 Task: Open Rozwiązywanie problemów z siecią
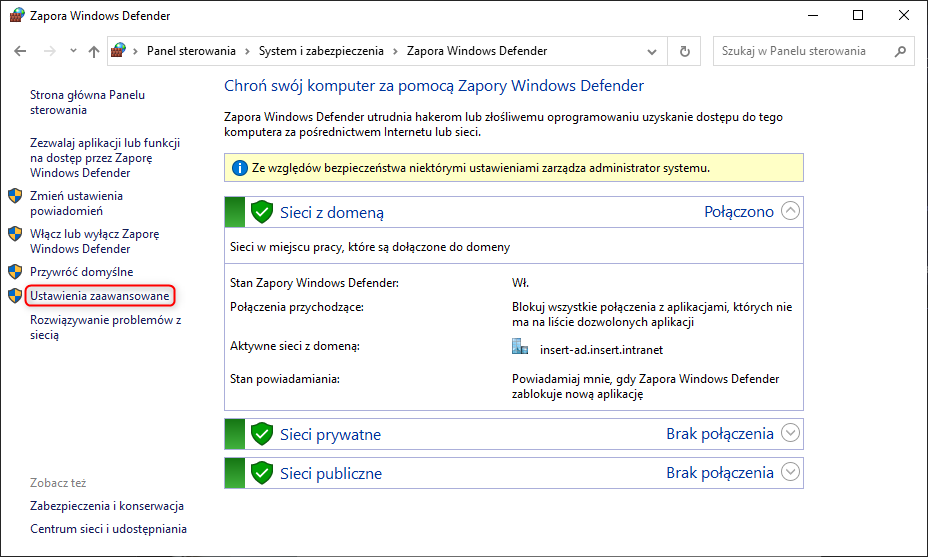pos(105,327)
